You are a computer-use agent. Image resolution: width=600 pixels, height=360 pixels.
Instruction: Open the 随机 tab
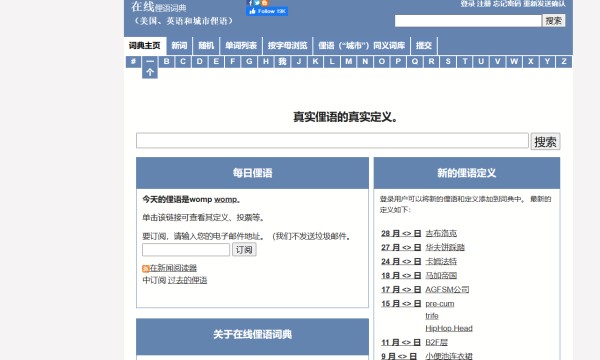[x=206, y=46]
